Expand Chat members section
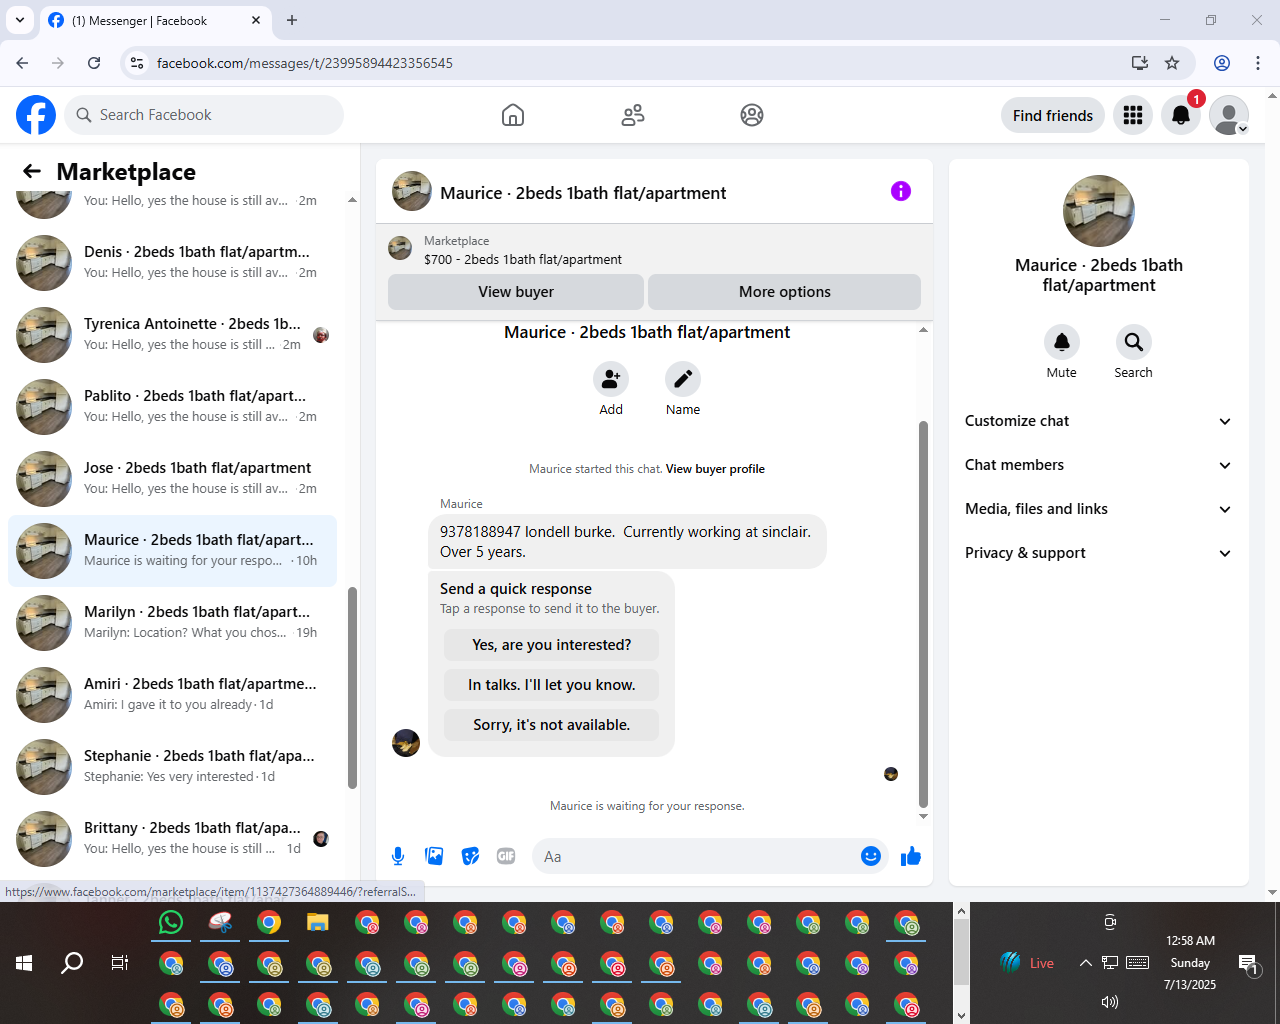 click(x=1098, y=465)
